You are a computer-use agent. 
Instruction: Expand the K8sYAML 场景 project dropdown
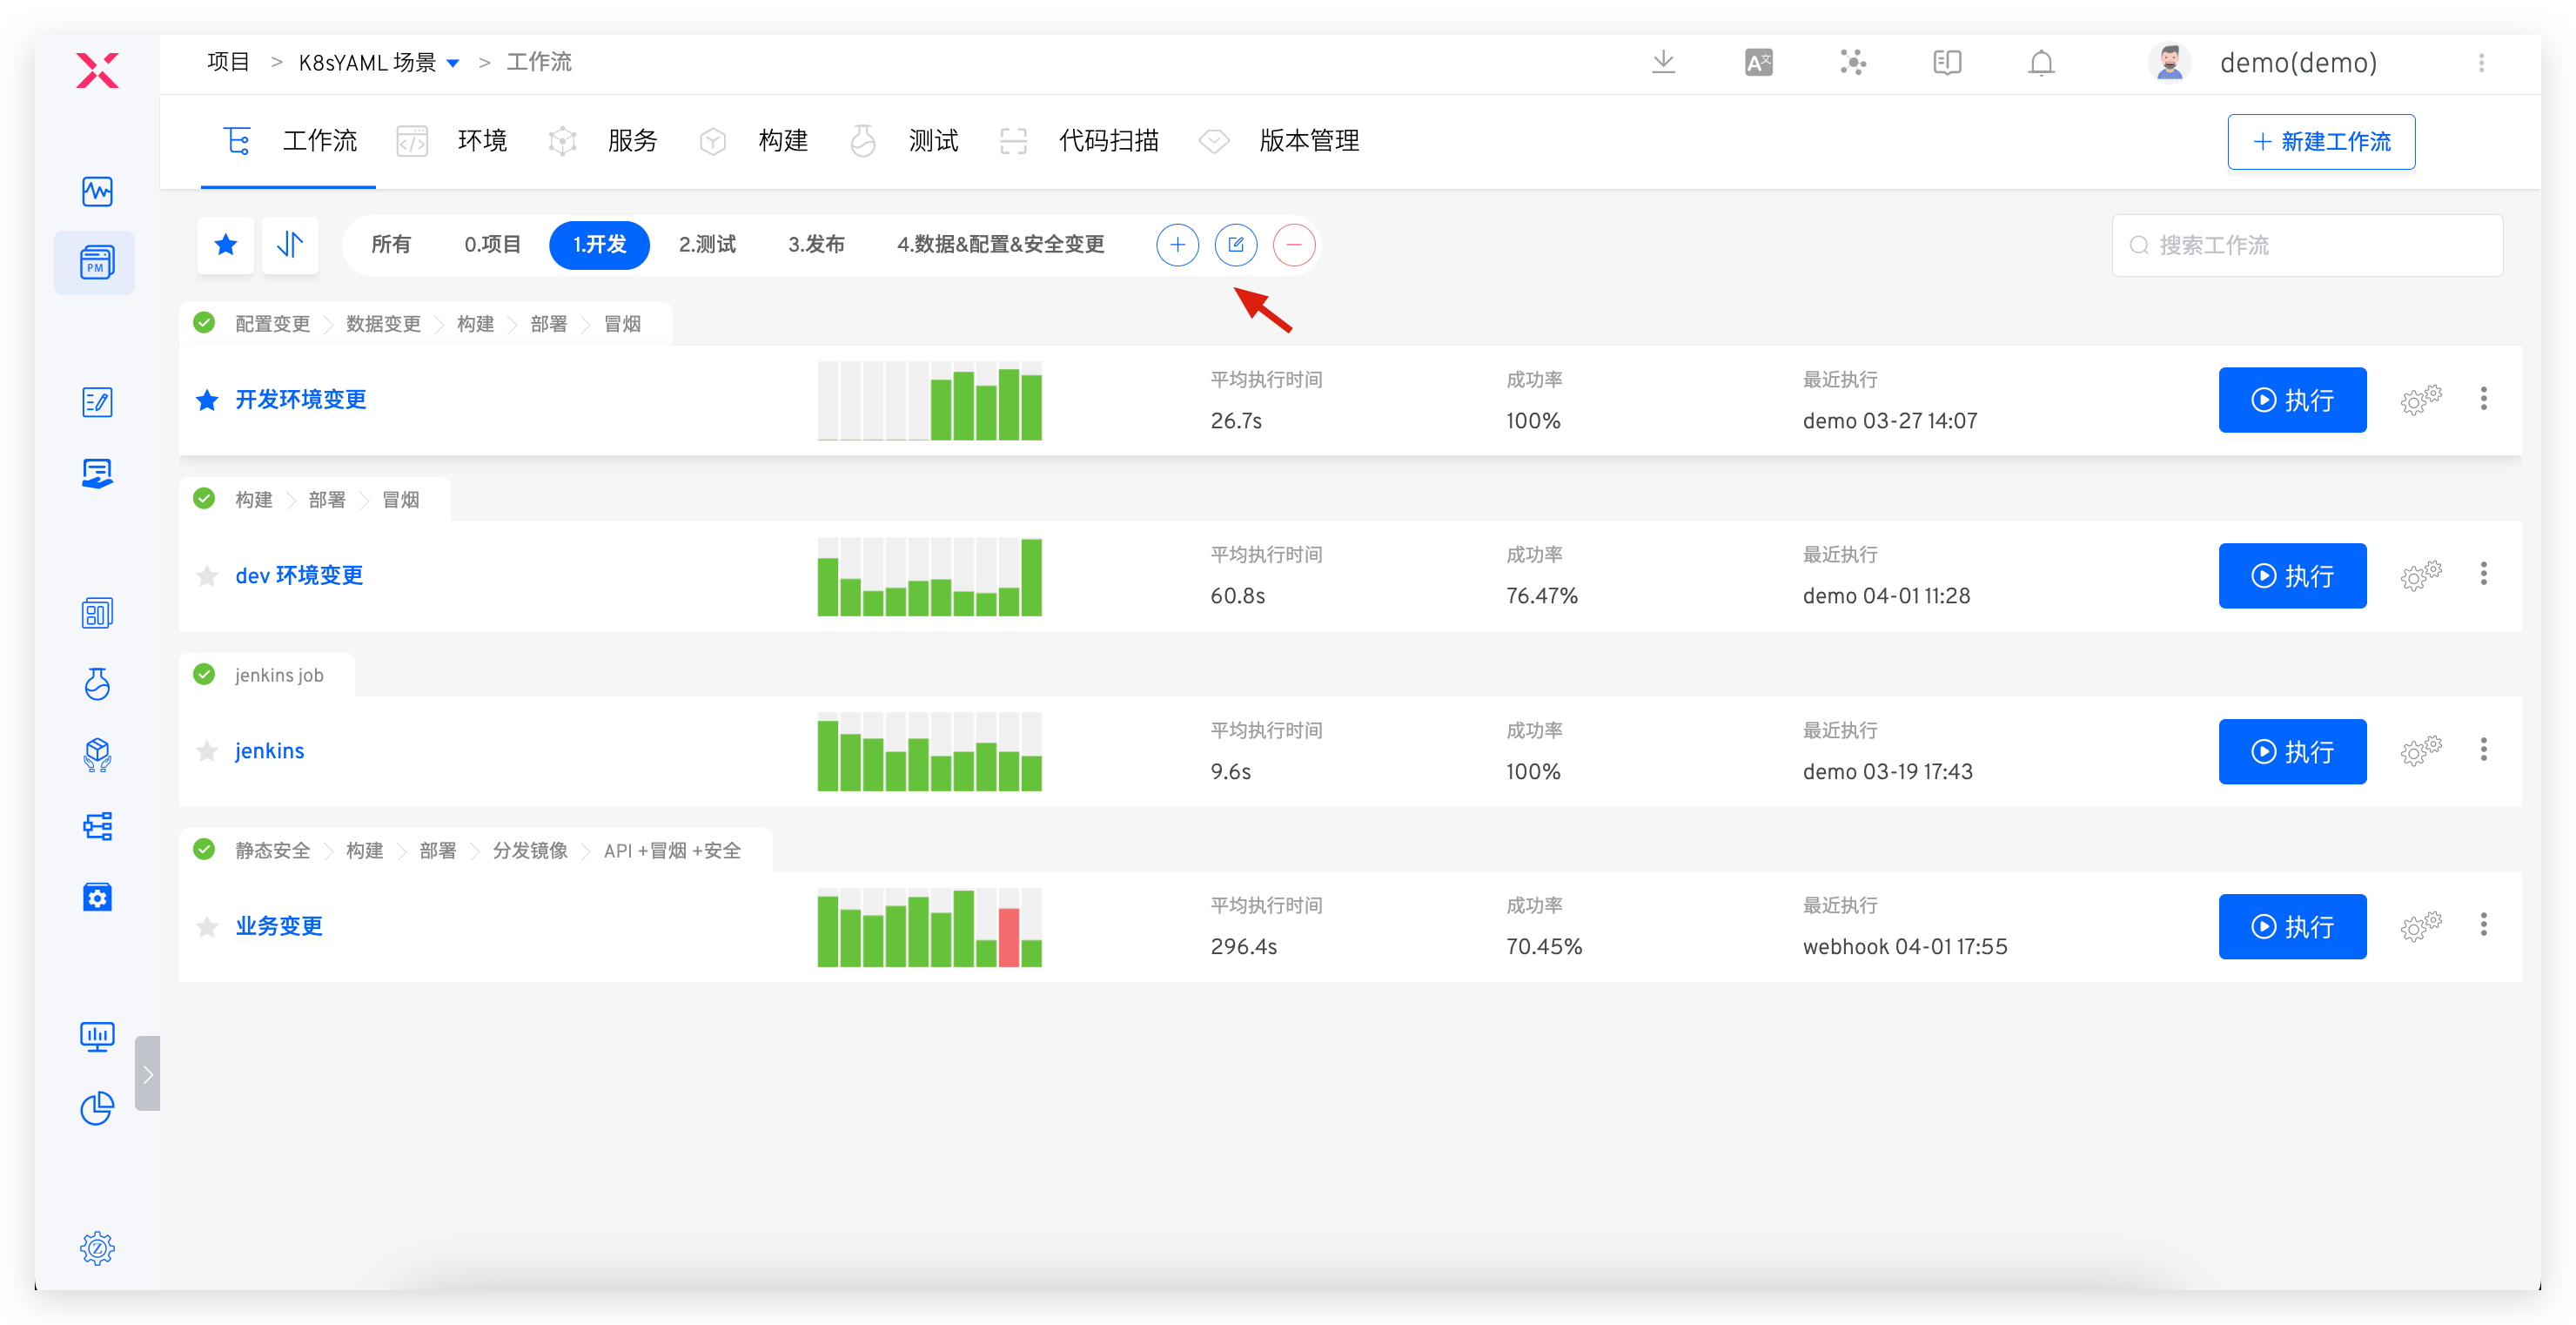coord(453,63)
